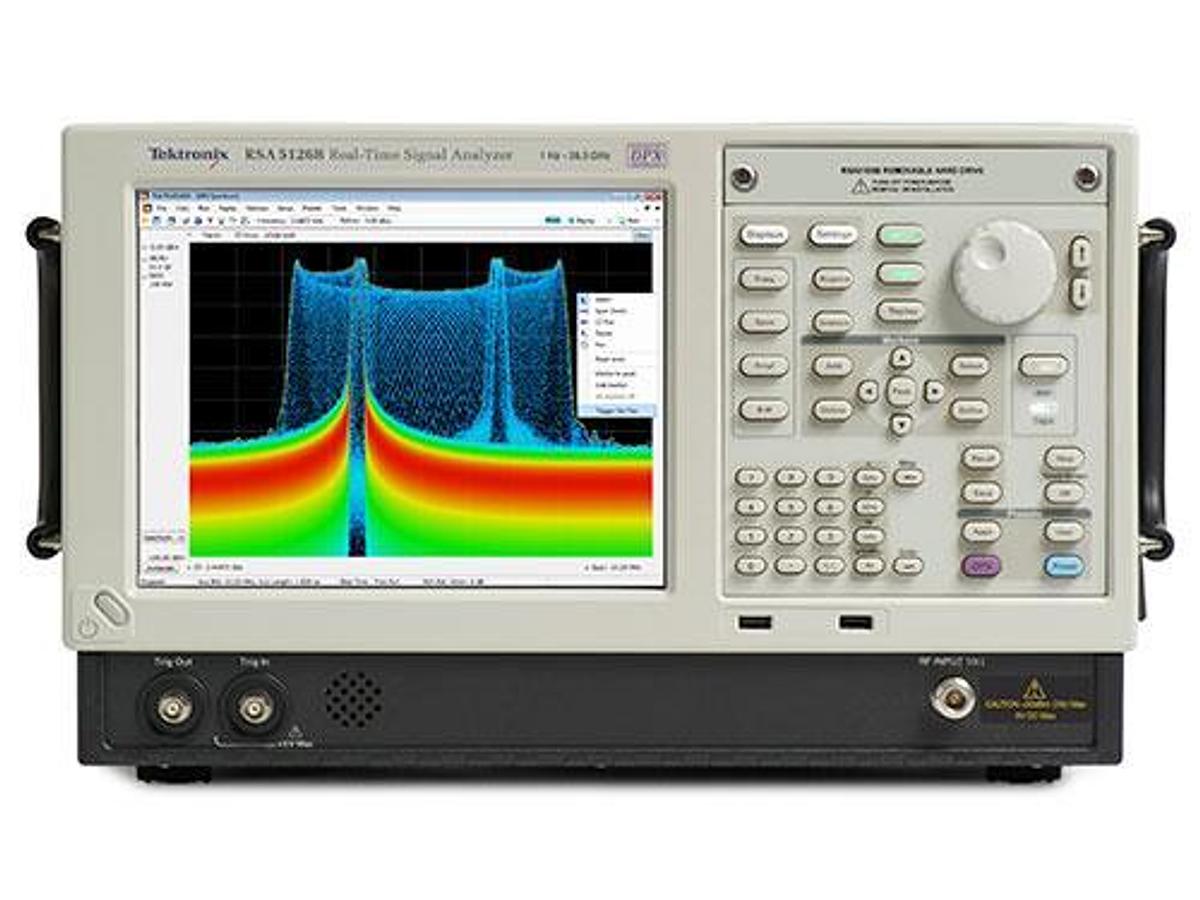Tap the 5 key on the numeric keypad
1200x900 pixels.
click(790, 506)
